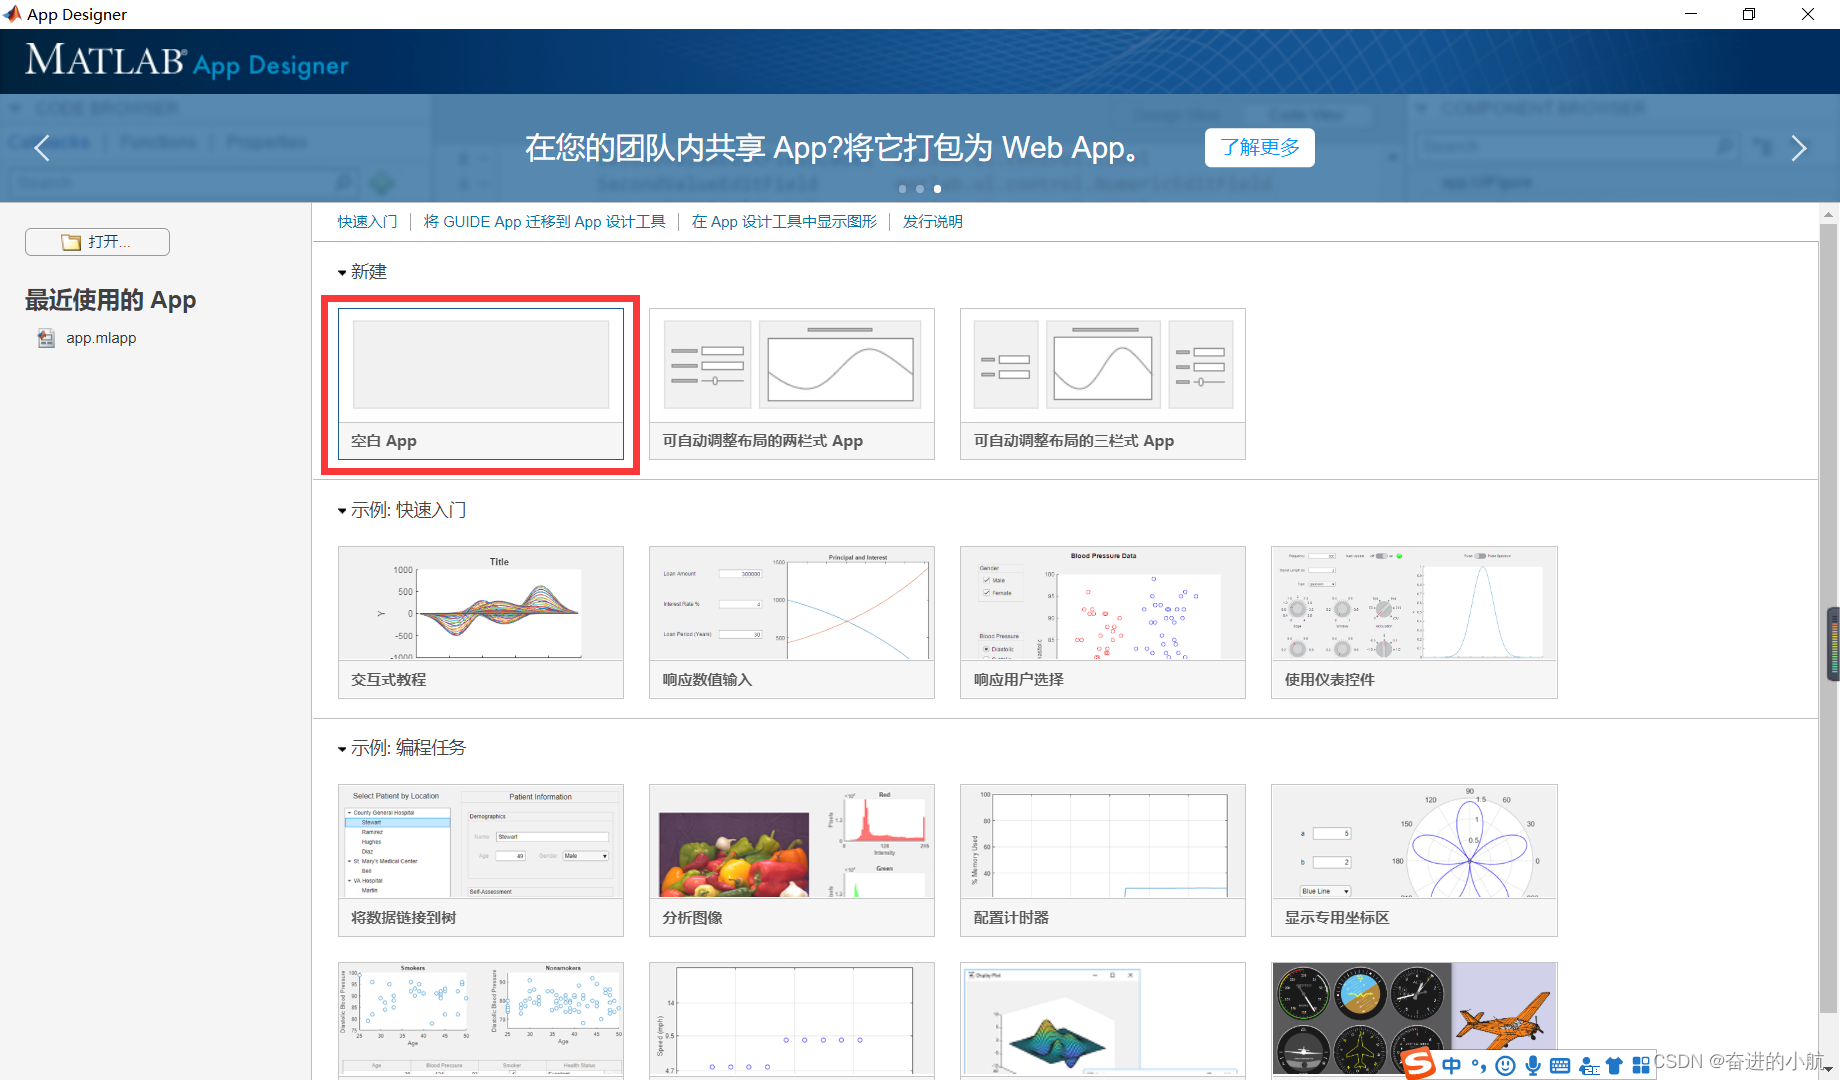Open the 显示专用坐标区 example
The width and height of the screenshot is (1840, 1080).
[x=1414, y=860]
